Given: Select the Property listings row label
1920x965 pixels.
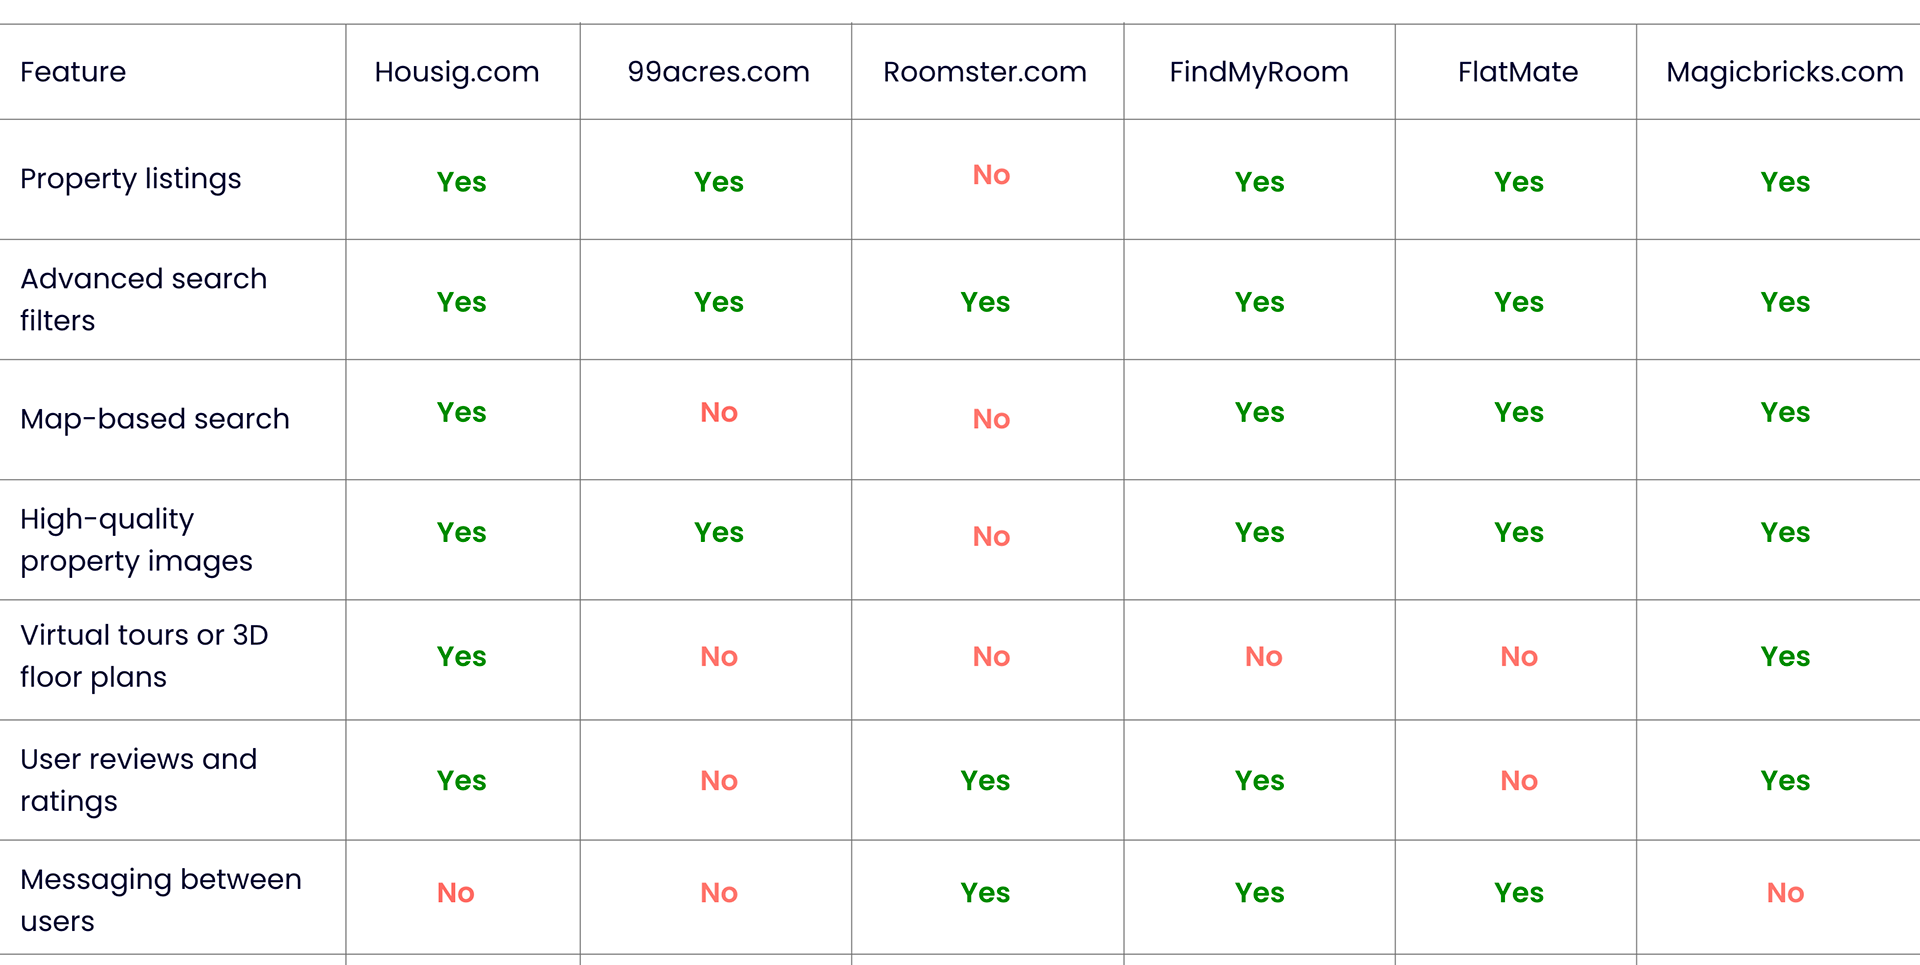Looking at the screenshot, I should click(x=131, y=179).
